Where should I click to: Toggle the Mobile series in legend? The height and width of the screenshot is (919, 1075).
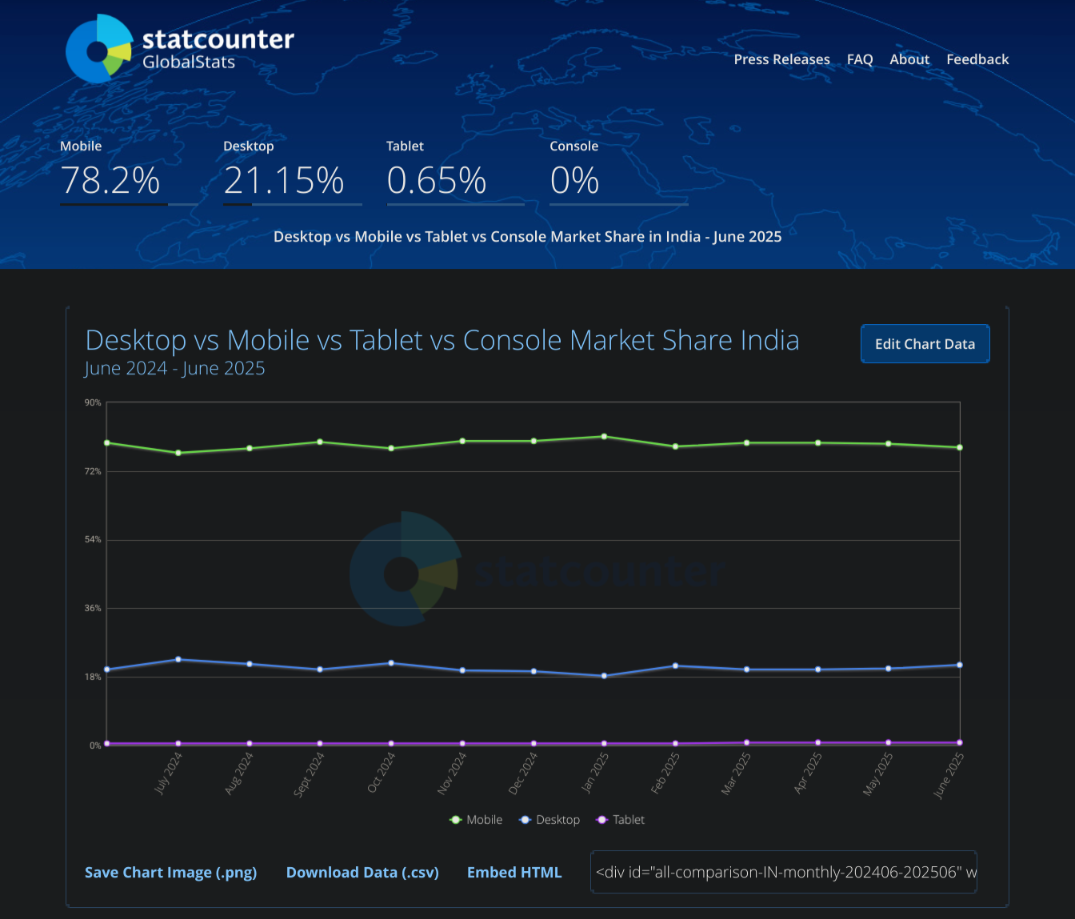(x=476, y=820)
